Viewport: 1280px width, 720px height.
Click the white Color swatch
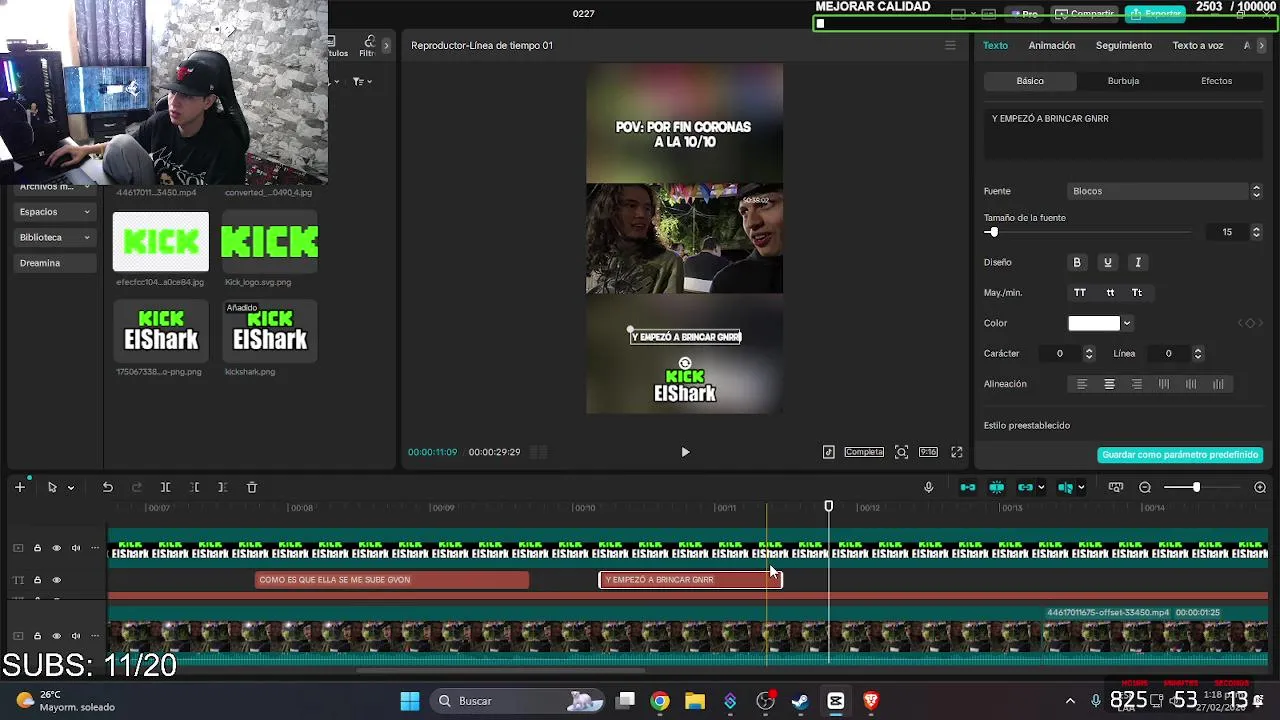(1094, 323)
